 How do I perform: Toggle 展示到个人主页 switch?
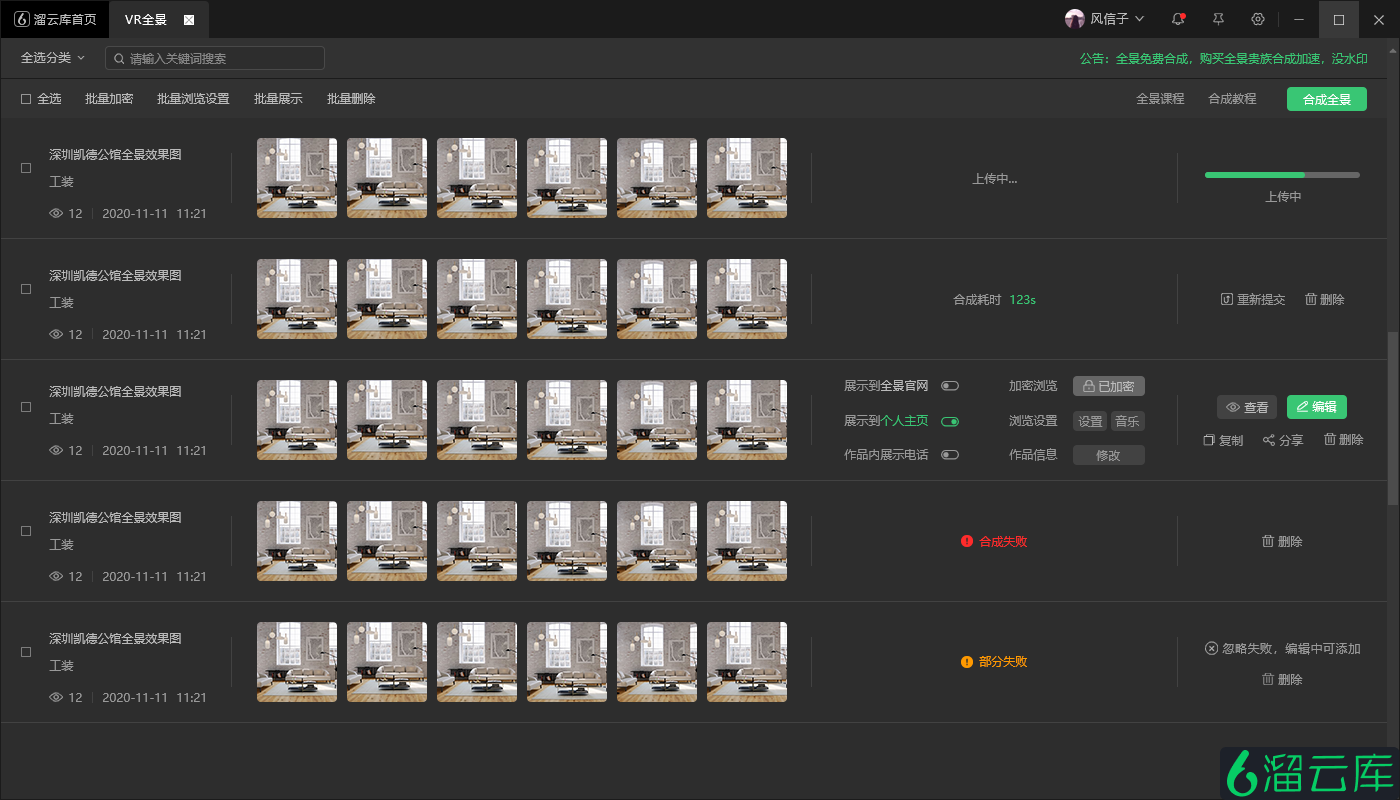(x=950, y=421)
